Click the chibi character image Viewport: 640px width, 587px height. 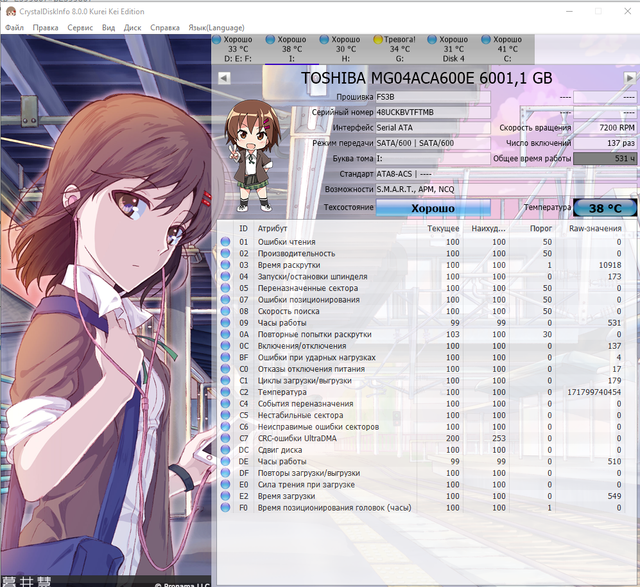pyautogui.click(x=253, y=156)
